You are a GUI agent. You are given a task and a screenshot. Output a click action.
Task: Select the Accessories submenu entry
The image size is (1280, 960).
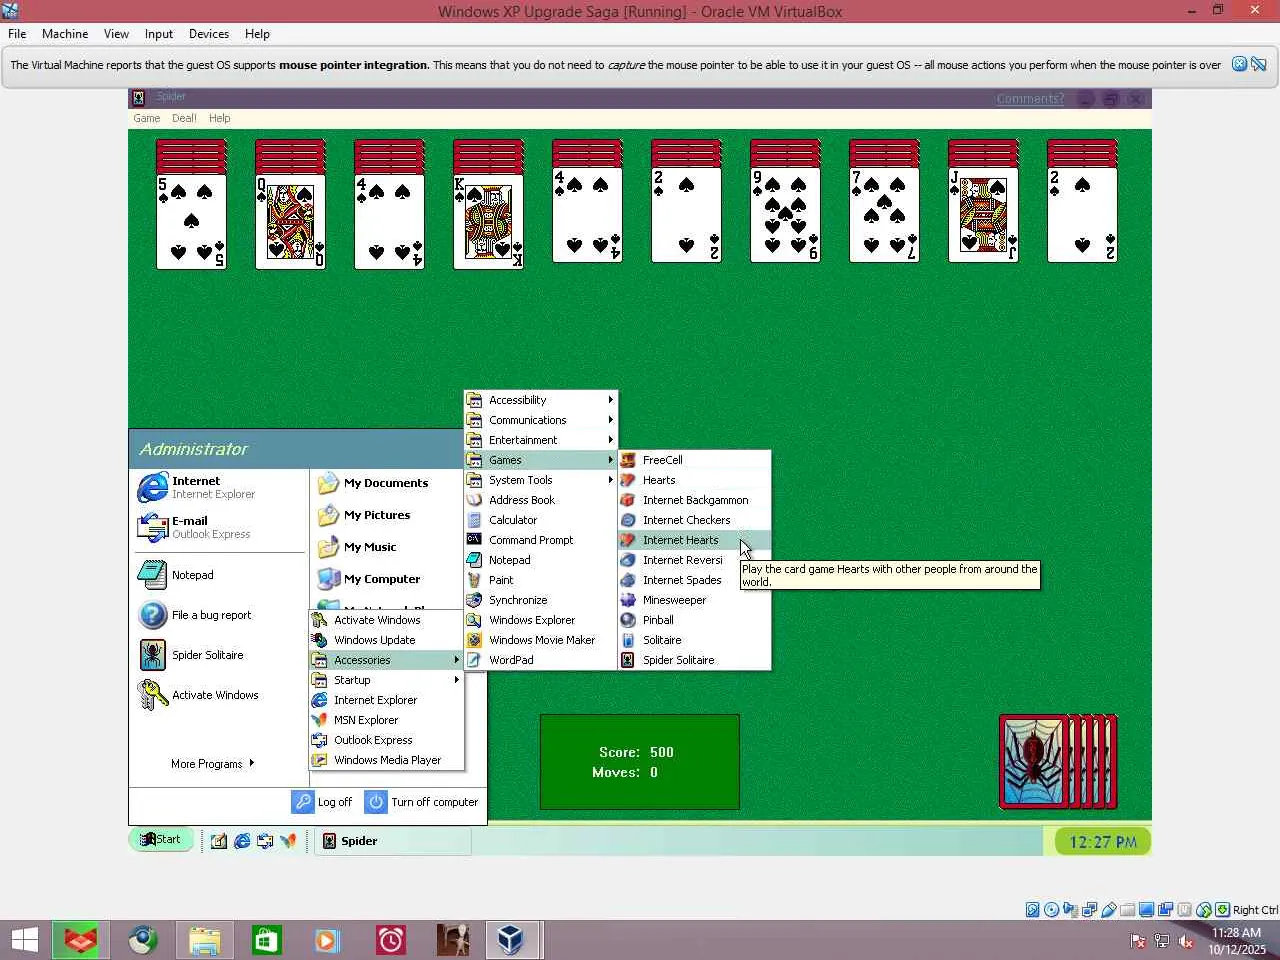[x=387, y=660]
